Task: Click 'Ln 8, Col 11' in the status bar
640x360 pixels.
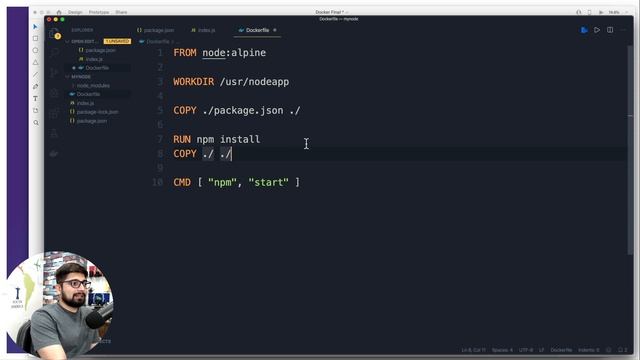Action: point(473,350)
